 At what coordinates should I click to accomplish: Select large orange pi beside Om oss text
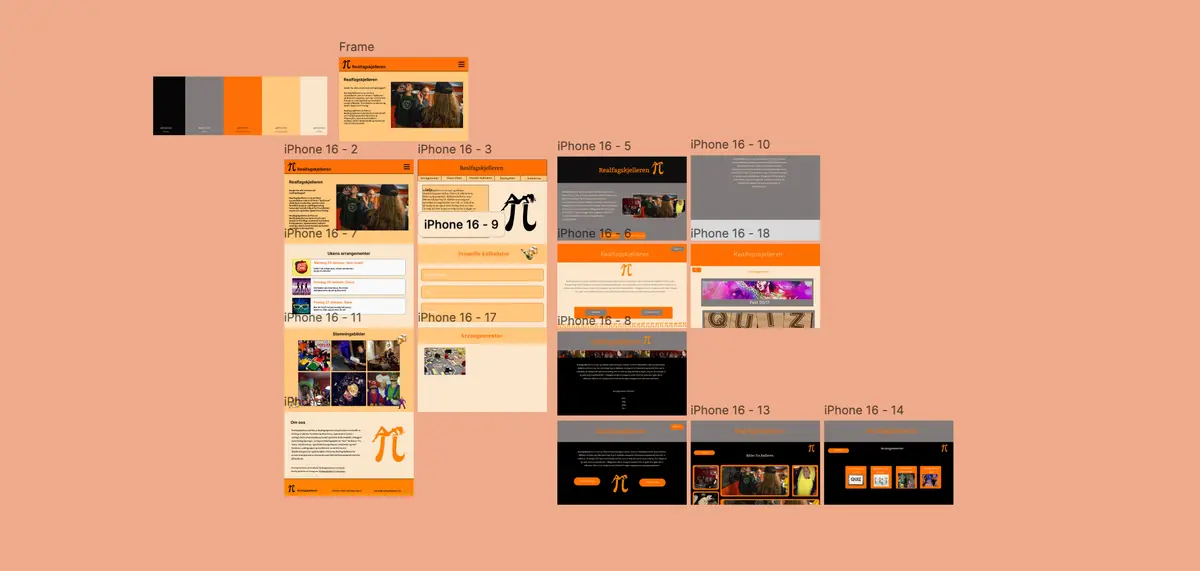coord(389,444)
